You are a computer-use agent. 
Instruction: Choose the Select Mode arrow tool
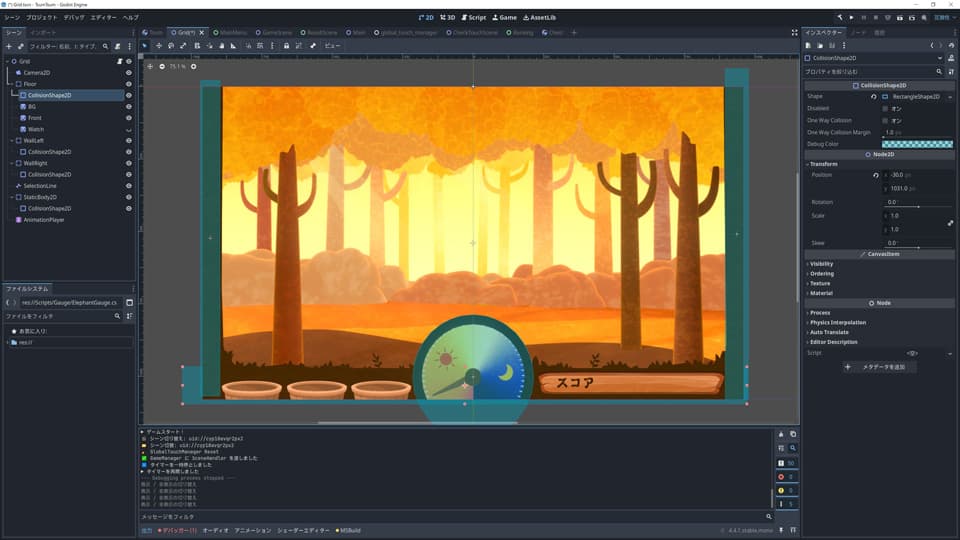coord(145,46)
